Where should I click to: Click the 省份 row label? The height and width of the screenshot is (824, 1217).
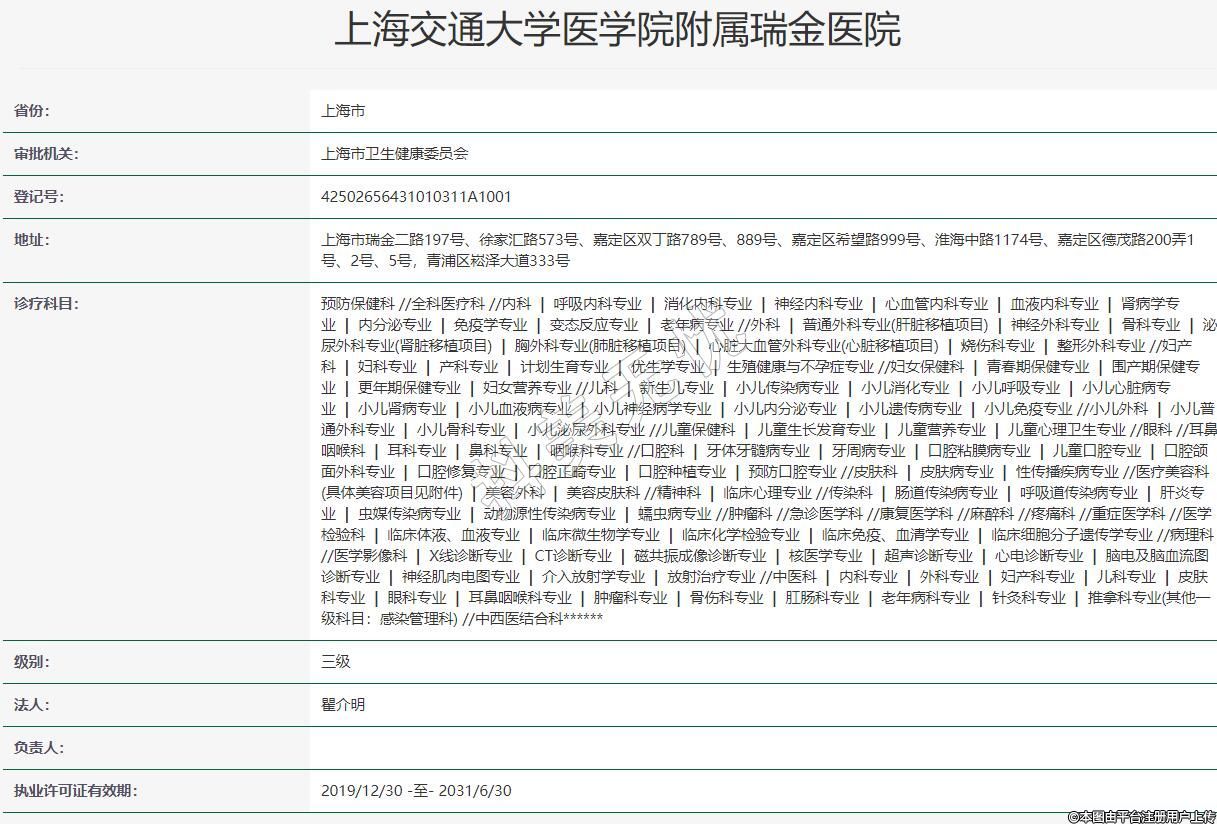coord(31,111)
